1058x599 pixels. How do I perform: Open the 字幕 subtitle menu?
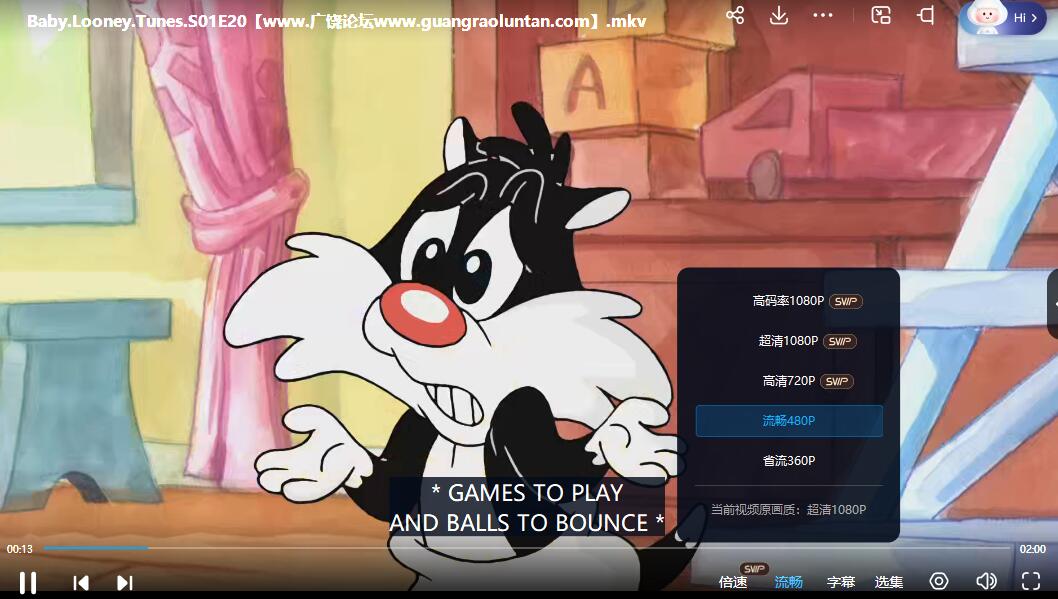click(841, 581)
